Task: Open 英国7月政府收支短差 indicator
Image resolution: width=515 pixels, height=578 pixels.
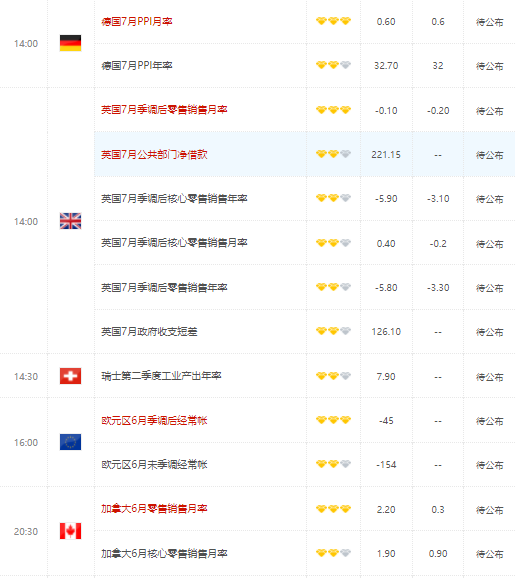Action: click(x=149, y=332)
